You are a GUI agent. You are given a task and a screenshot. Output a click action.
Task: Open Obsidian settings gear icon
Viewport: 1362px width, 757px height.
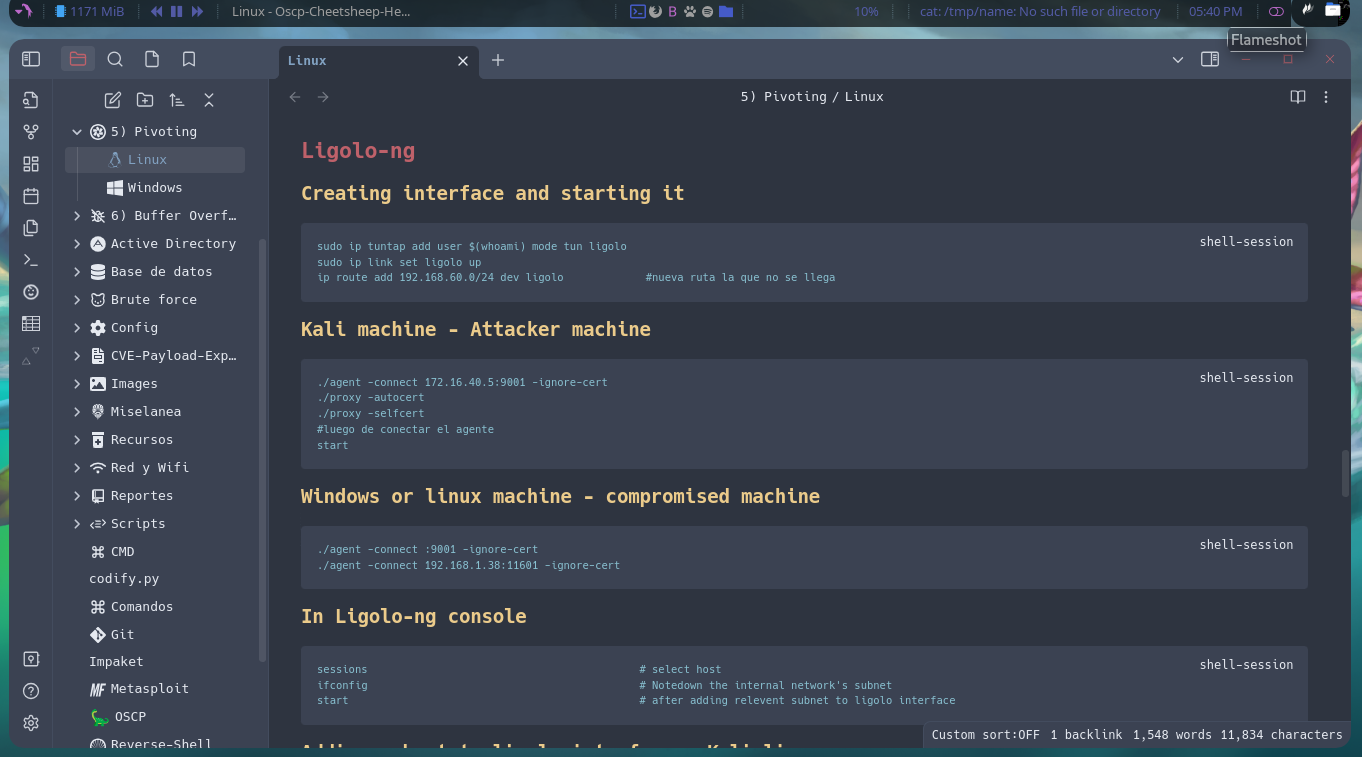(31, 723)
